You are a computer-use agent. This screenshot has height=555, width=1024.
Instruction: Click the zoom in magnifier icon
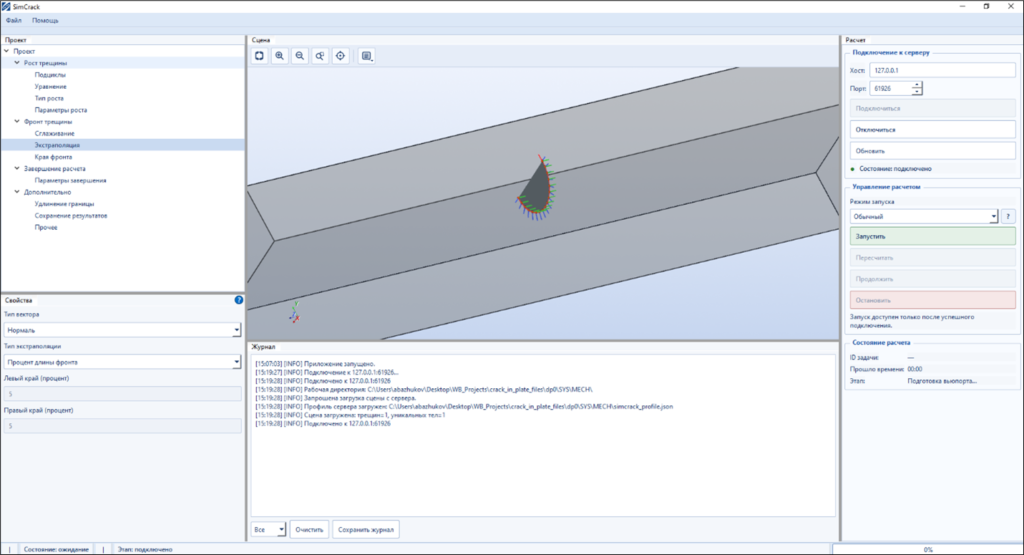(x=280, y=56)
